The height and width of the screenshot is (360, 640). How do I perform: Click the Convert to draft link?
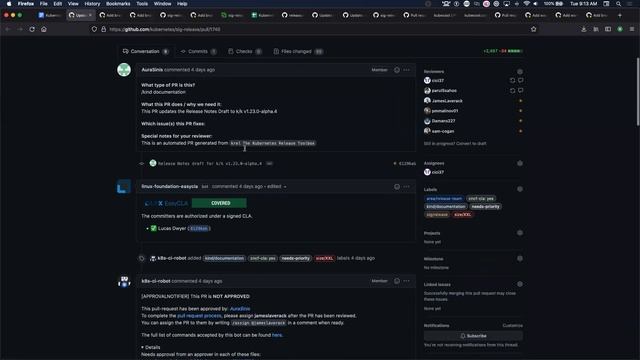click(472, 144)
